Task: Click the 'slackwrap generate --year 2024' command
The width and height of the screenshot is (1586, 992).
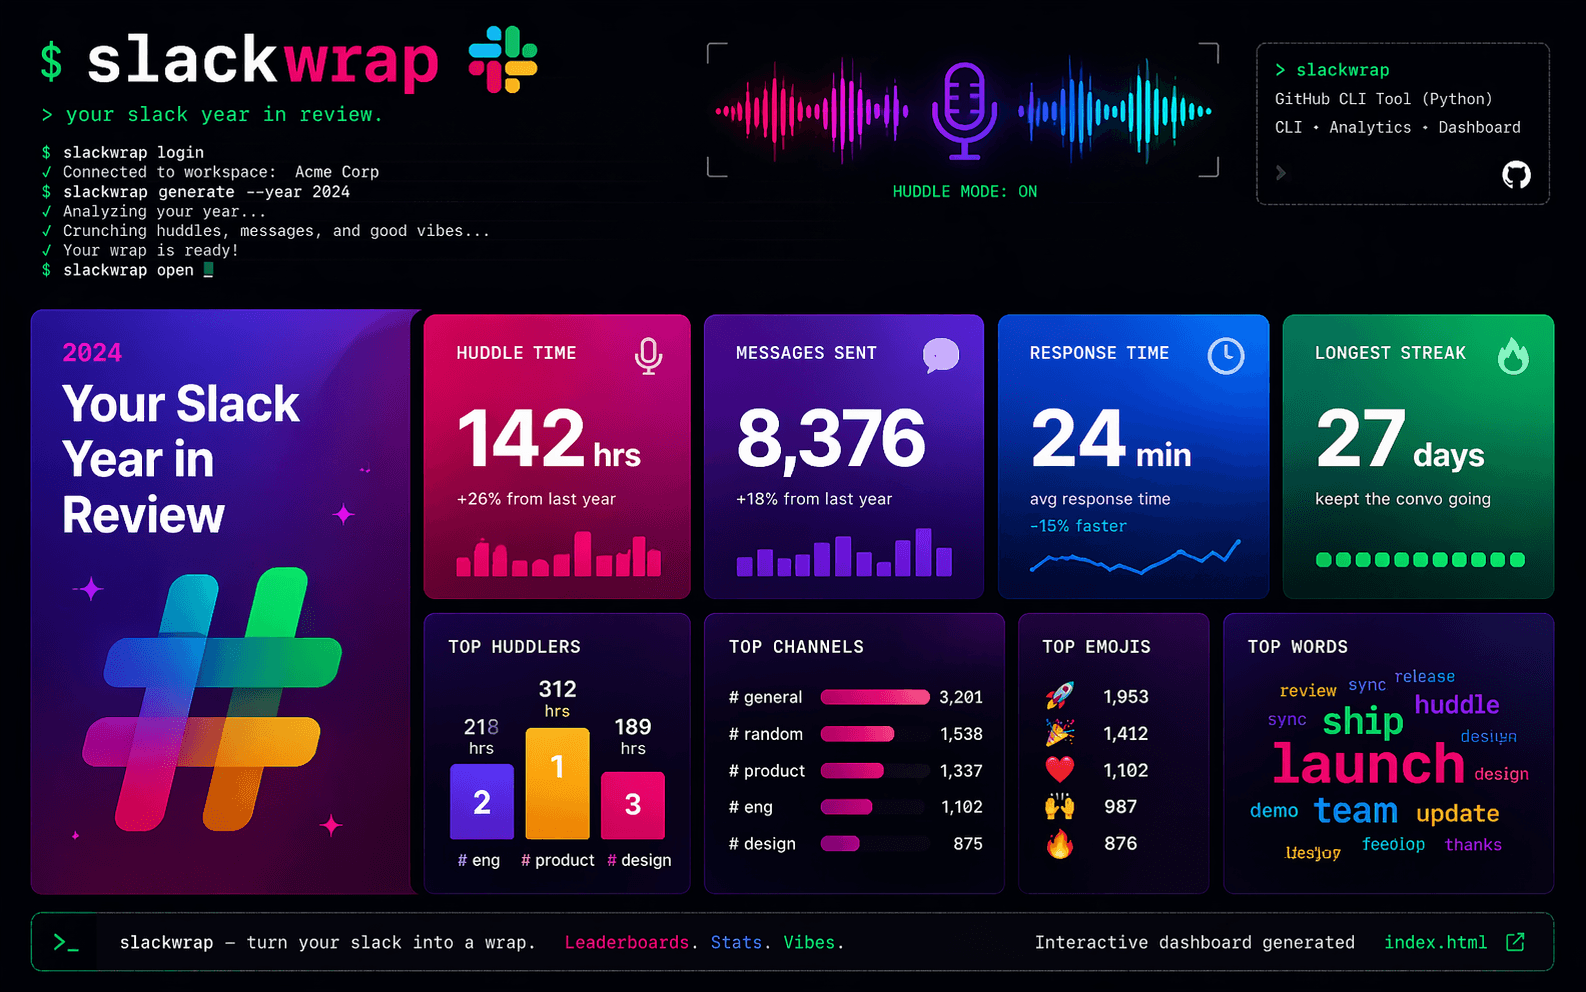Action: pos(206,192)
